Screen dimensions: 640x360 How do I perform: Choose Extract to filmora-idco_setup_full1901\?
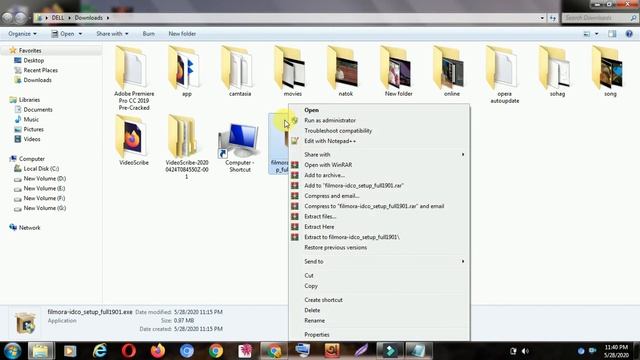[x=352, y=237]
